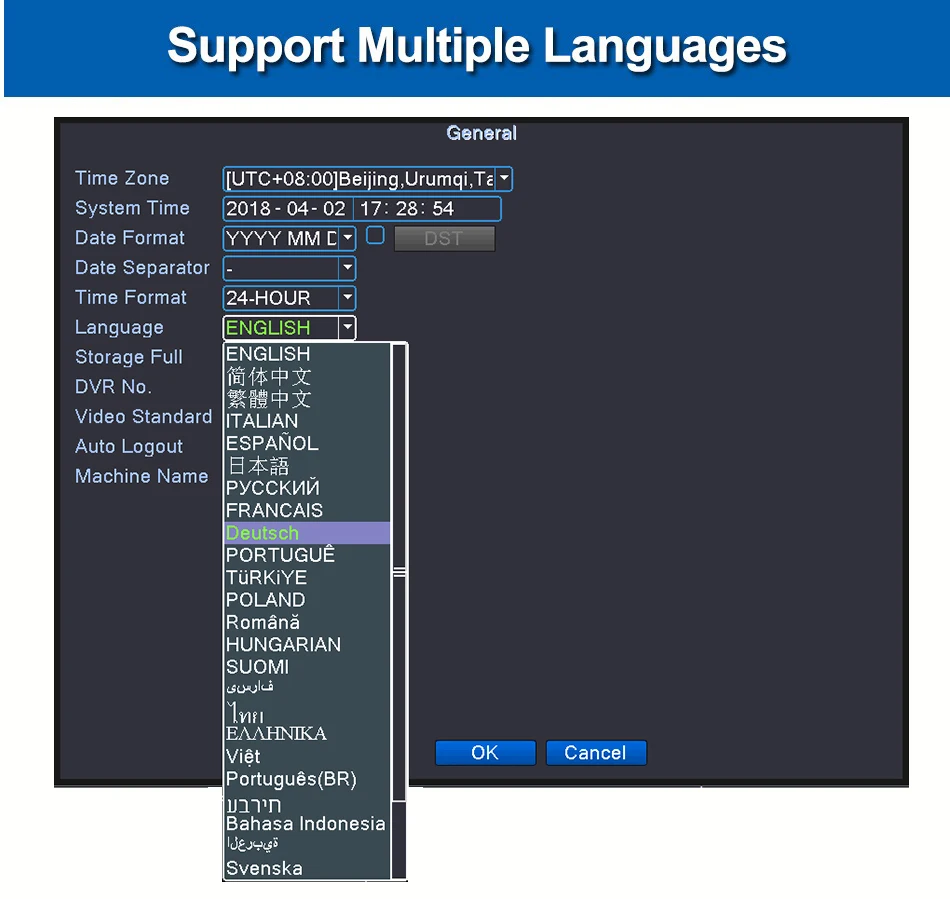Click the Cancel button
Screen dimensions: 950x899
tap(596, 752)
